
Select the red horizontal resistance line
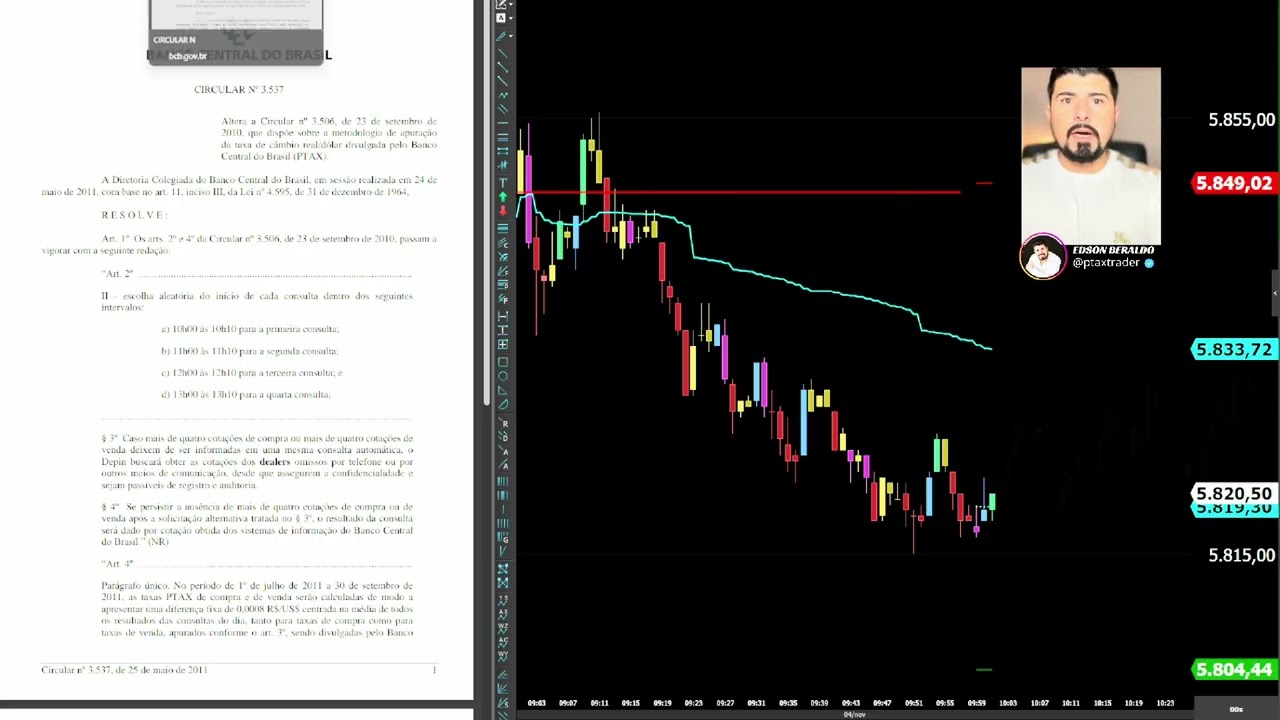[740, 191]
